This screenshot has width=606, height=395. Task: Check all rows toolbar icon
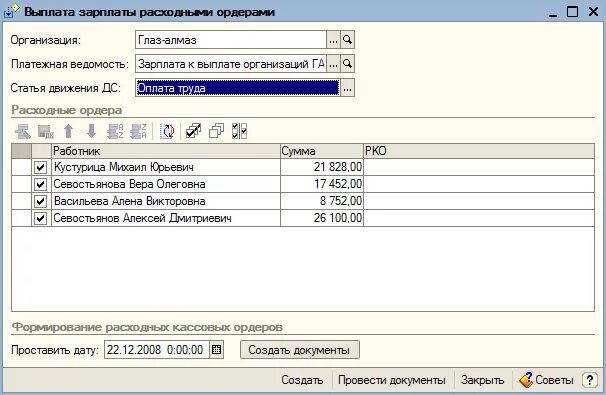point(193,131)
